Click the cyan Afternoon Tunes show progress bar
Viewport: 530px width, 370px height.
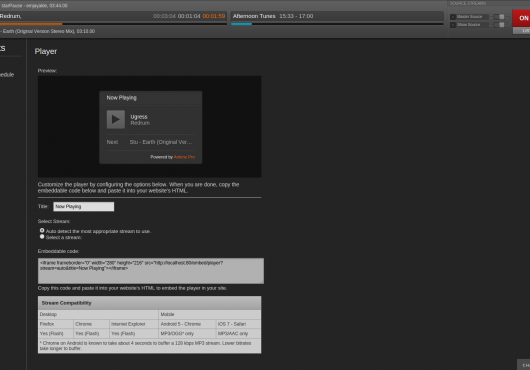[241, 24]
